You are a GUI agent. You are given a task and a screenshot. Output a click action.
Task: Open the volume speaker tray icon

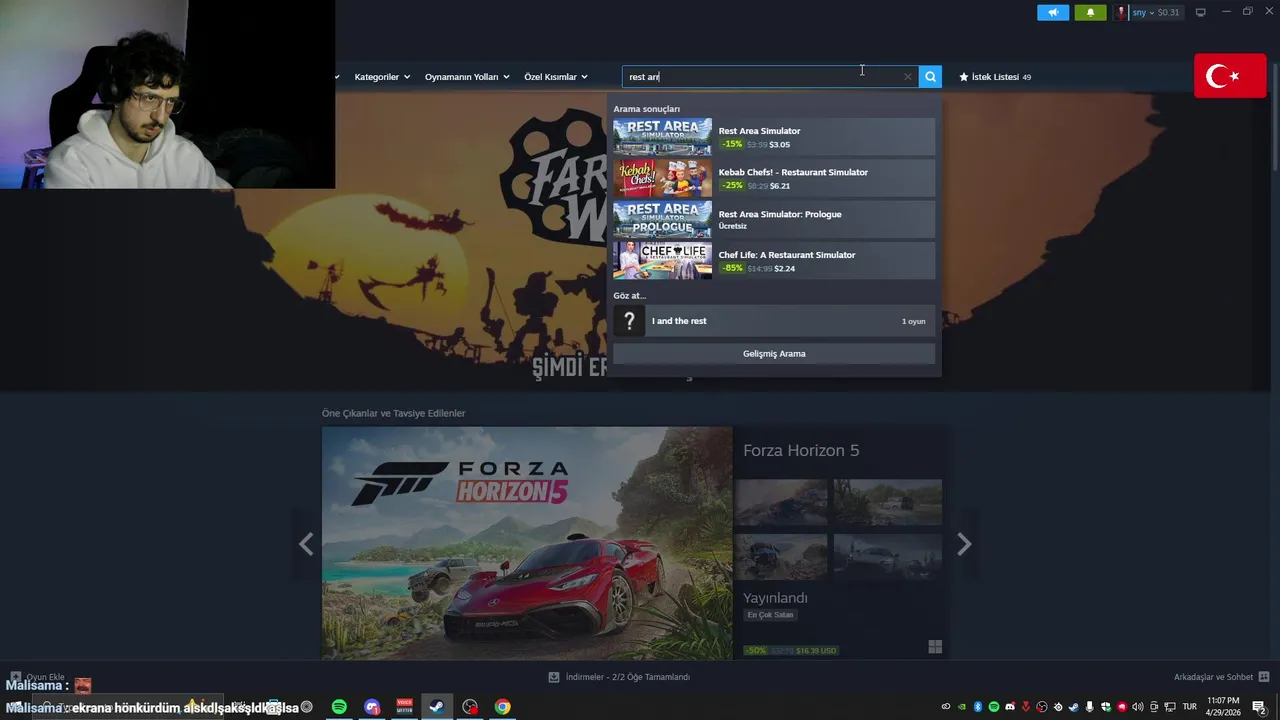[x=1138, y=707]
